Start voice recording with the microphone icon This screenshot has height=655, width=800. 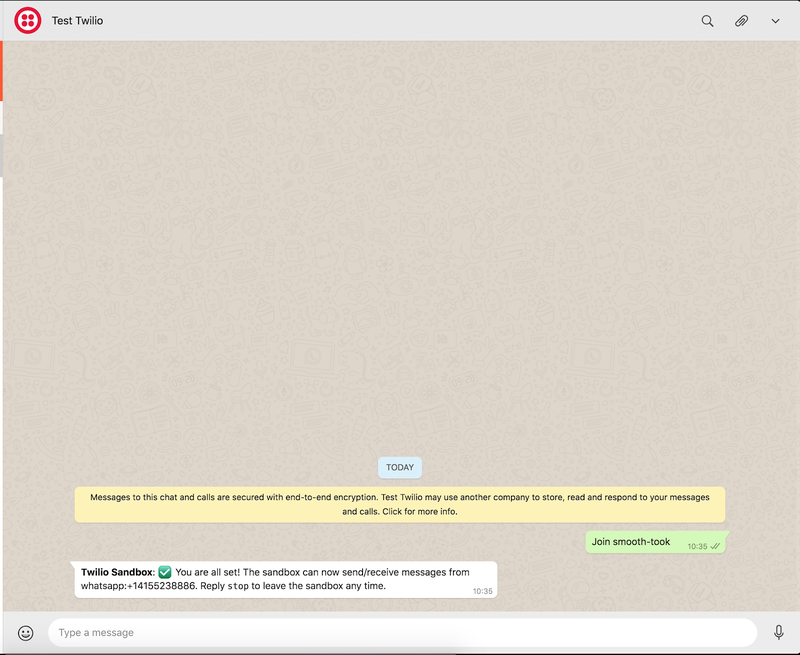point(778,631)
